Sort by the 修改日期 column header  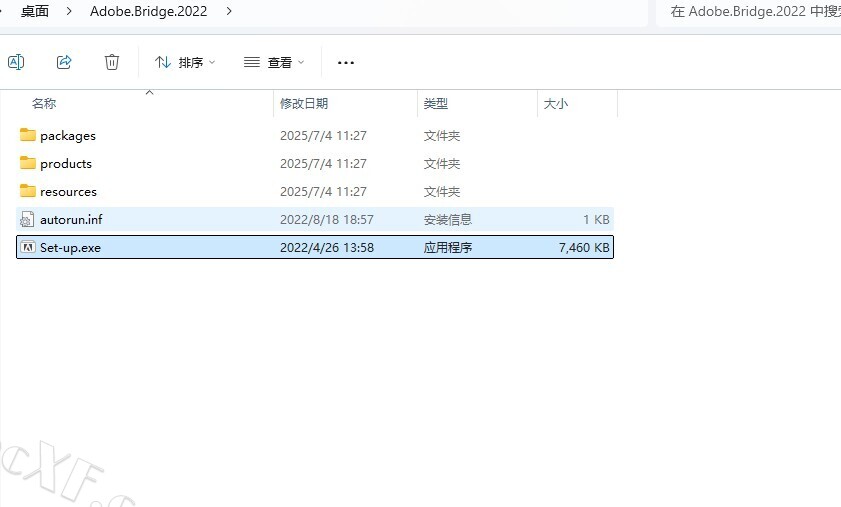pos(304,104)
